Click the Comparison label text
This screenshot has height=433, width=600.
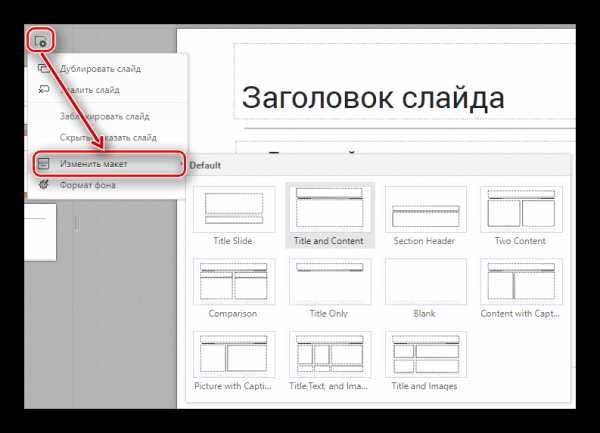[x=233, y=314]
